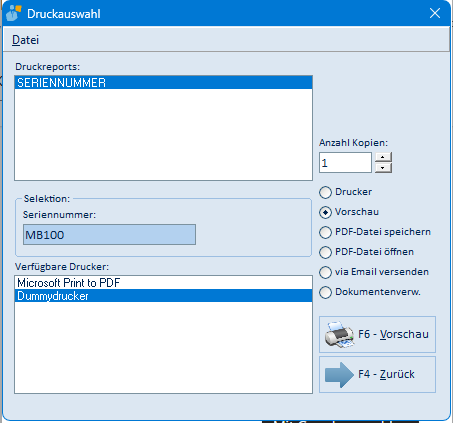
Task: Pick the via Email versenden option
Action: pyautogui.click(x=325, y=272)
